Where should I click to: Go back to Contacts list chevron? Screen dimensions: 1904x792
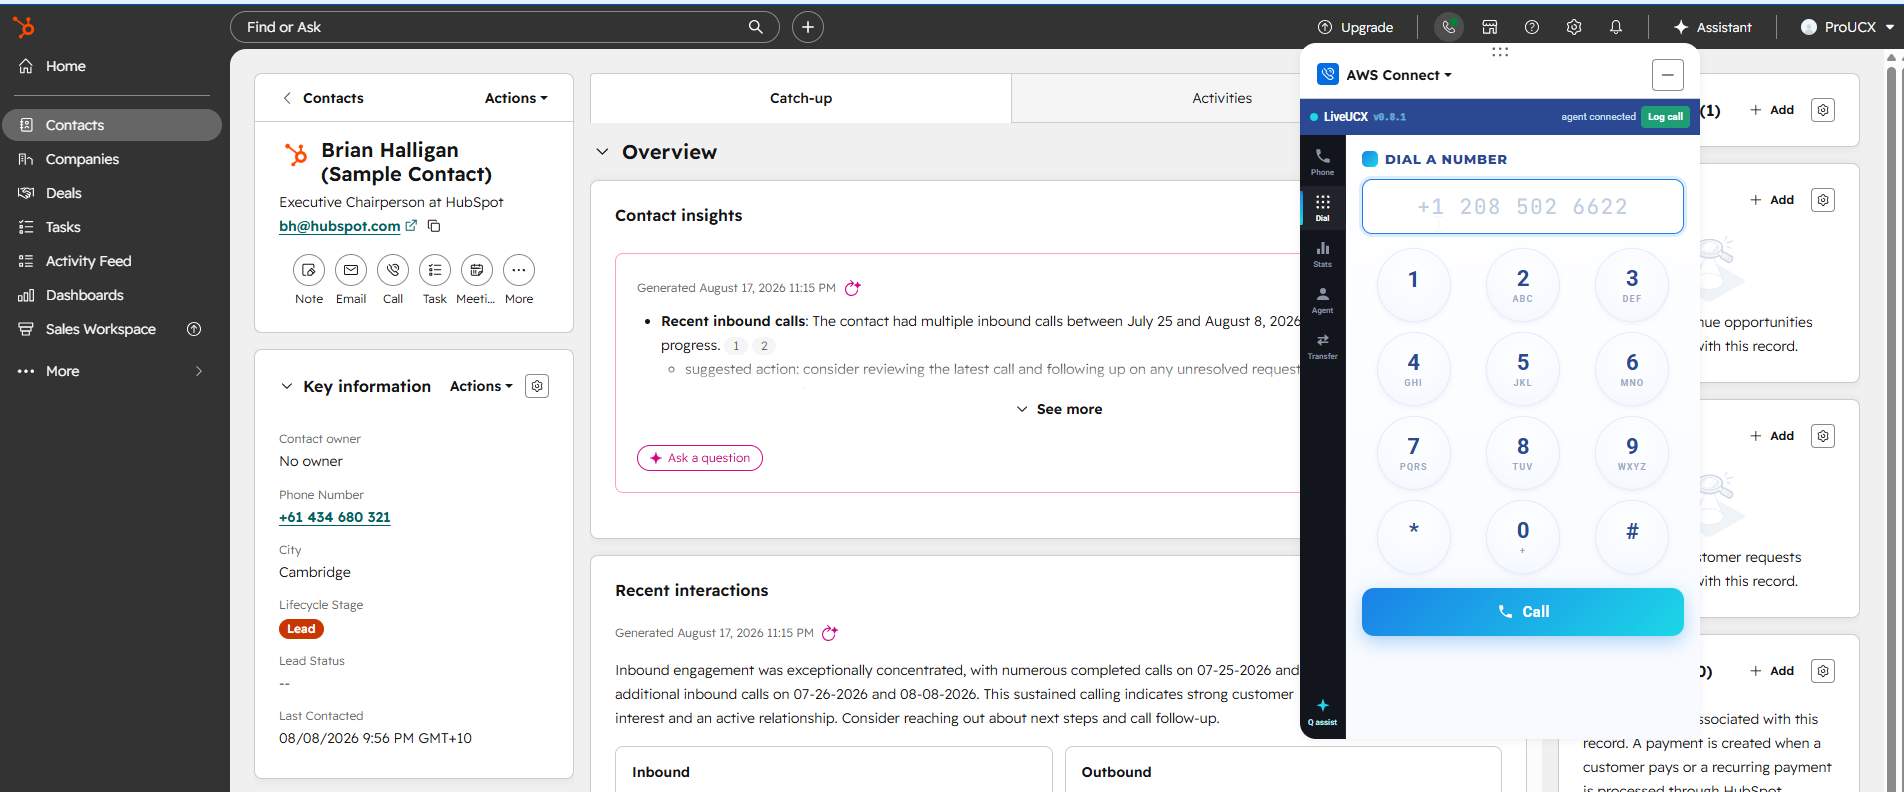[x=287, y=98]
